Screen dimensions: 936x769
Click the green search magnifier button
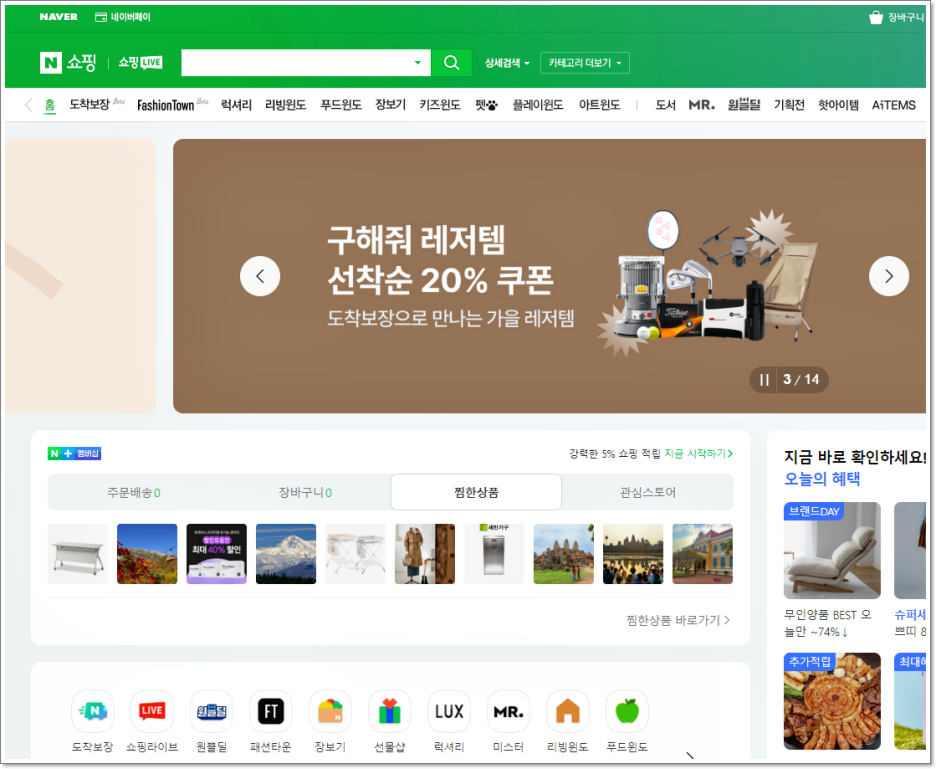tap(451, 63)
